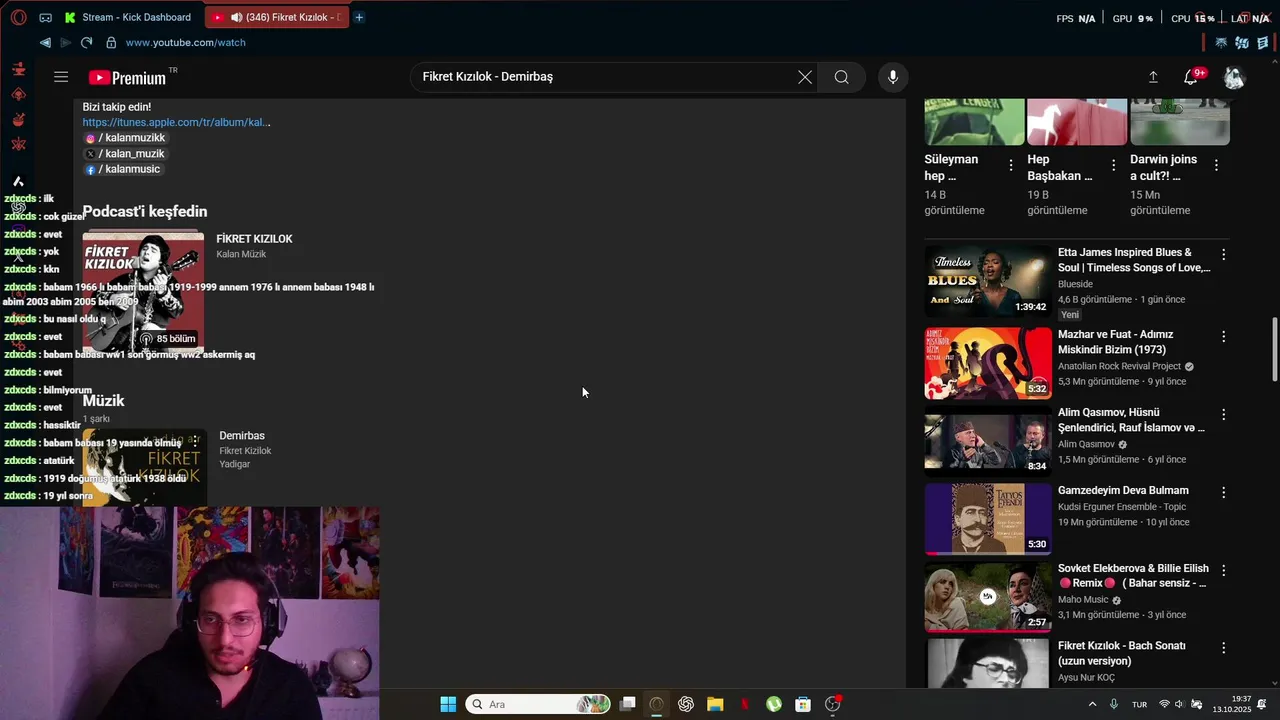This screenshot has width=1280, height=720.
Task: Switch to Stream - Kick Dashboard tab
Action: [128, 17]
